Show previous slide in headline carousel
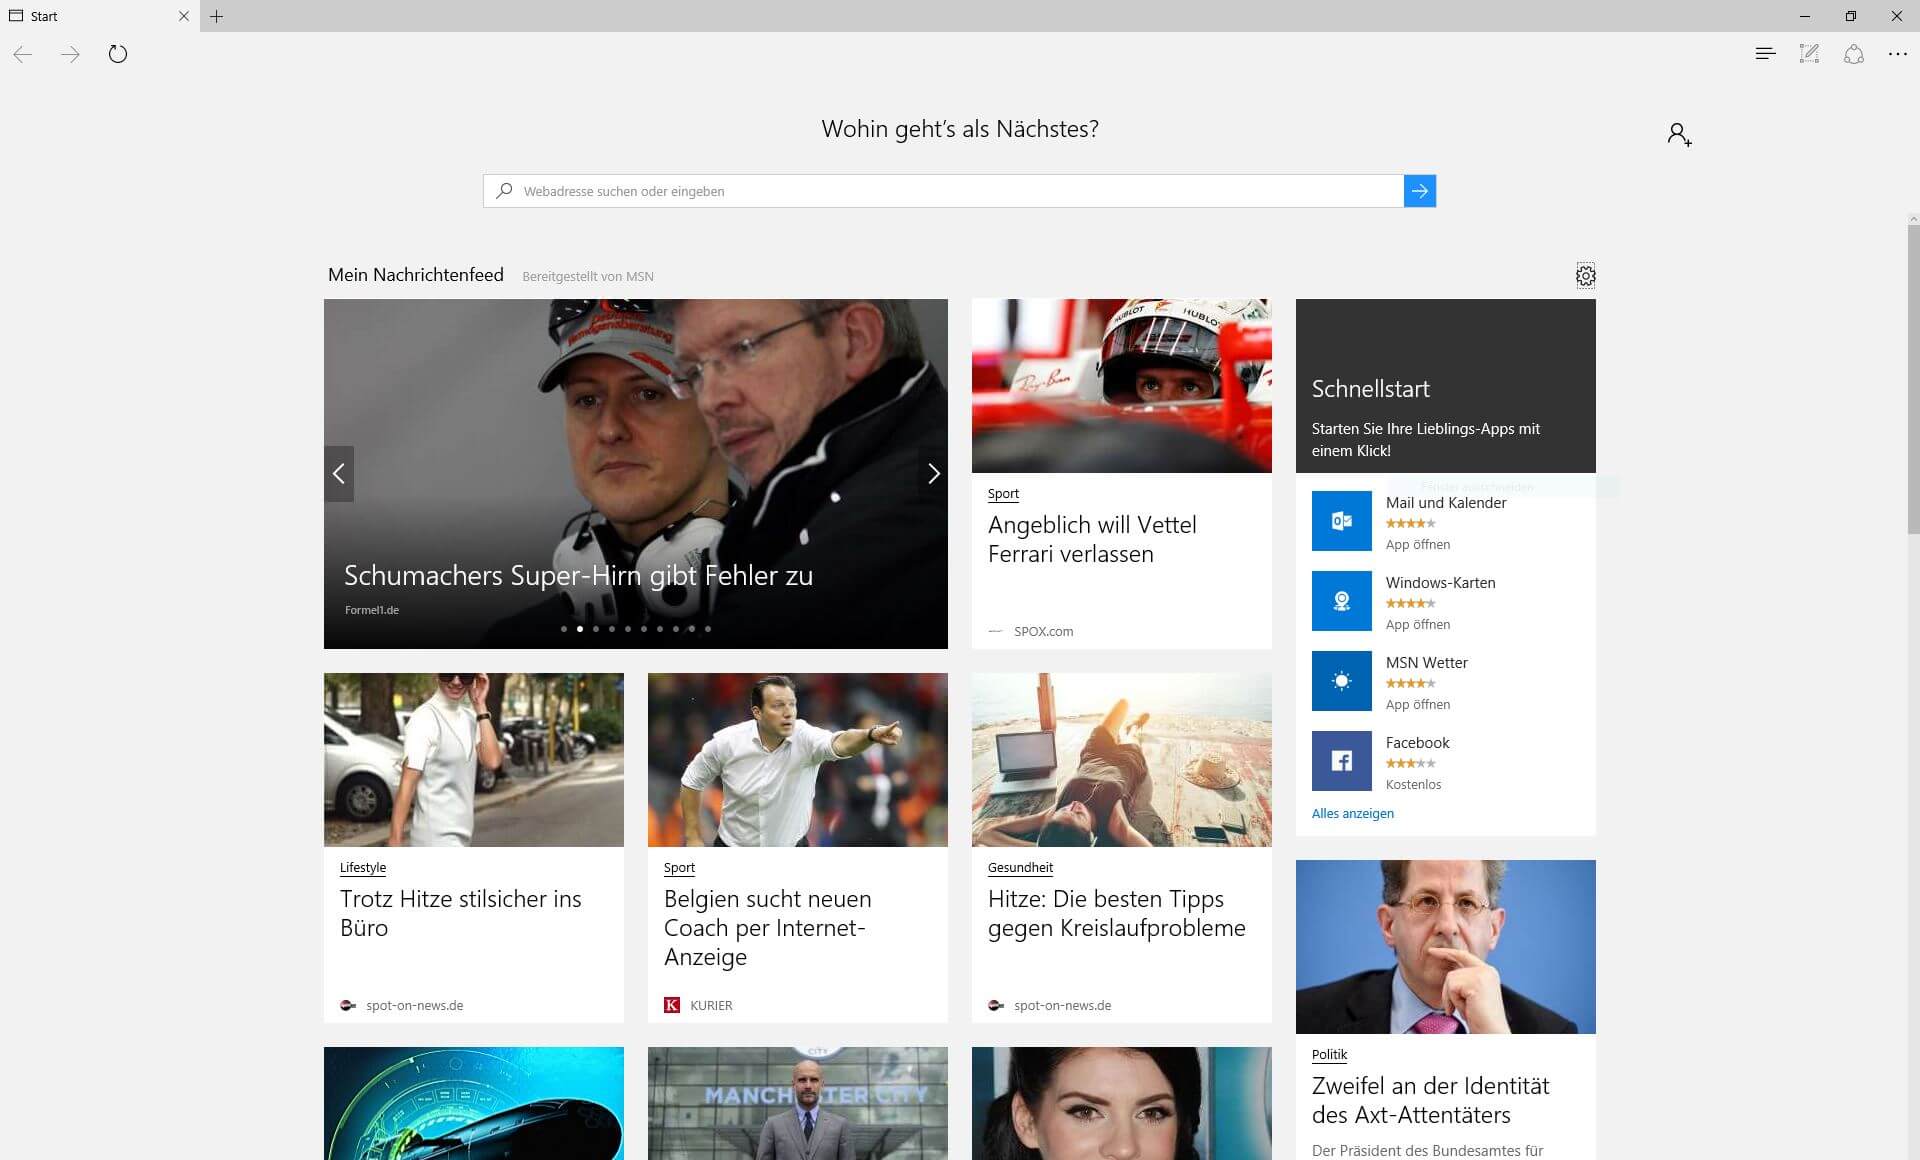The height and width of the screenshot is (1160, 1920). 339,474
